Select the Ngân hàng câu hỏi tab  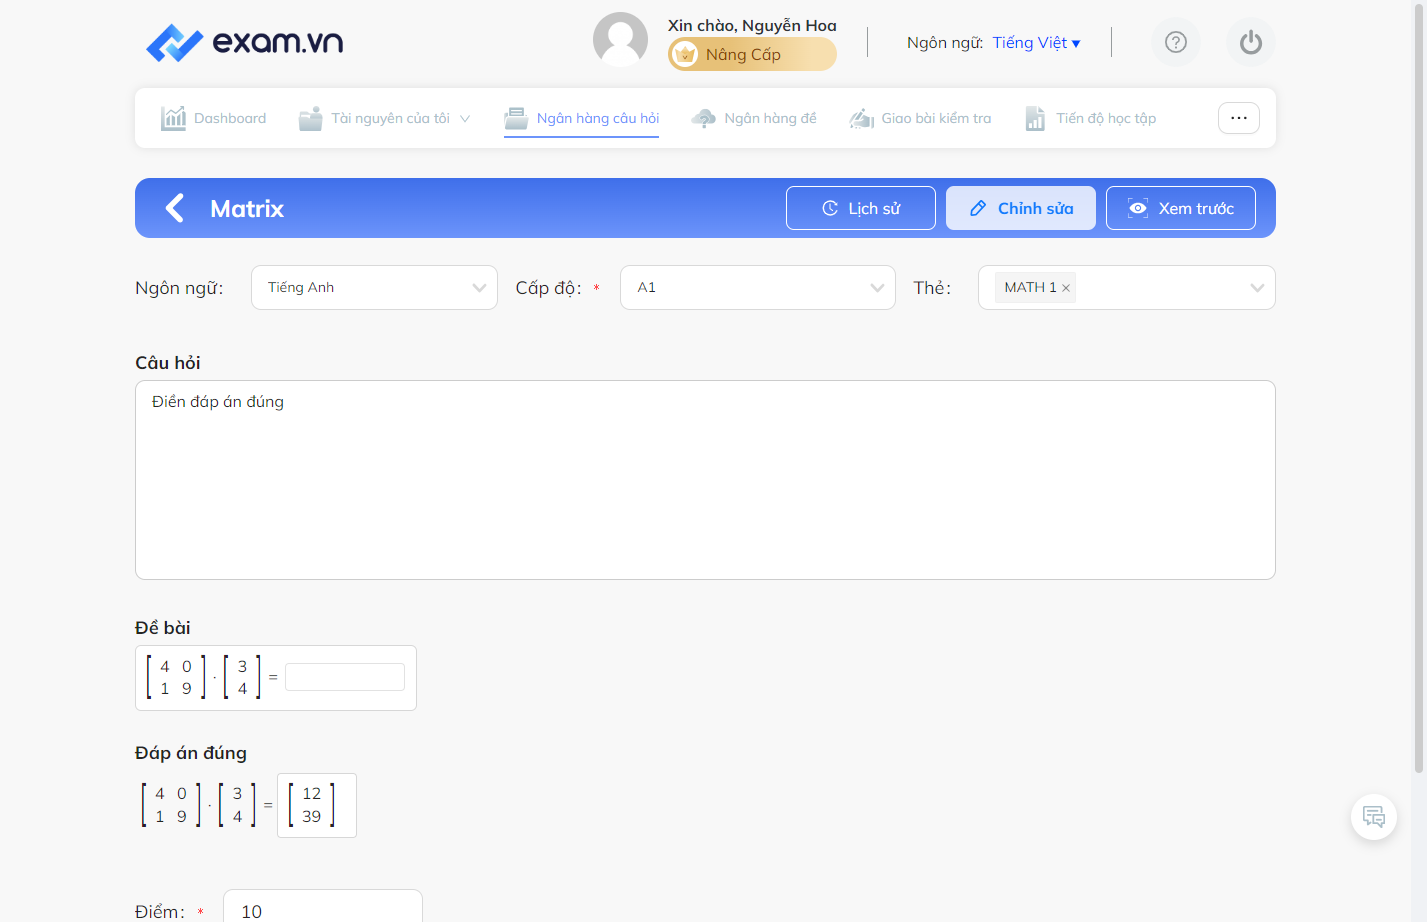click(x=582, y=118)
